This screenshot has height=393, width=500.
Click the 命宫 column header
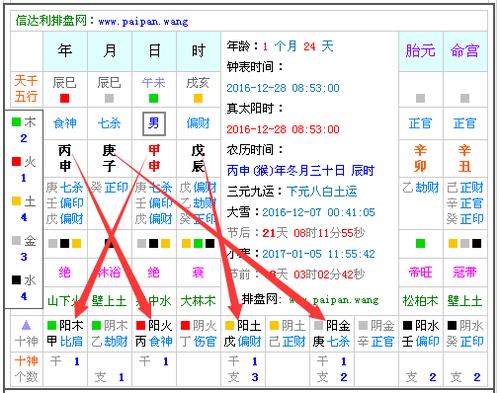point(465,51)
